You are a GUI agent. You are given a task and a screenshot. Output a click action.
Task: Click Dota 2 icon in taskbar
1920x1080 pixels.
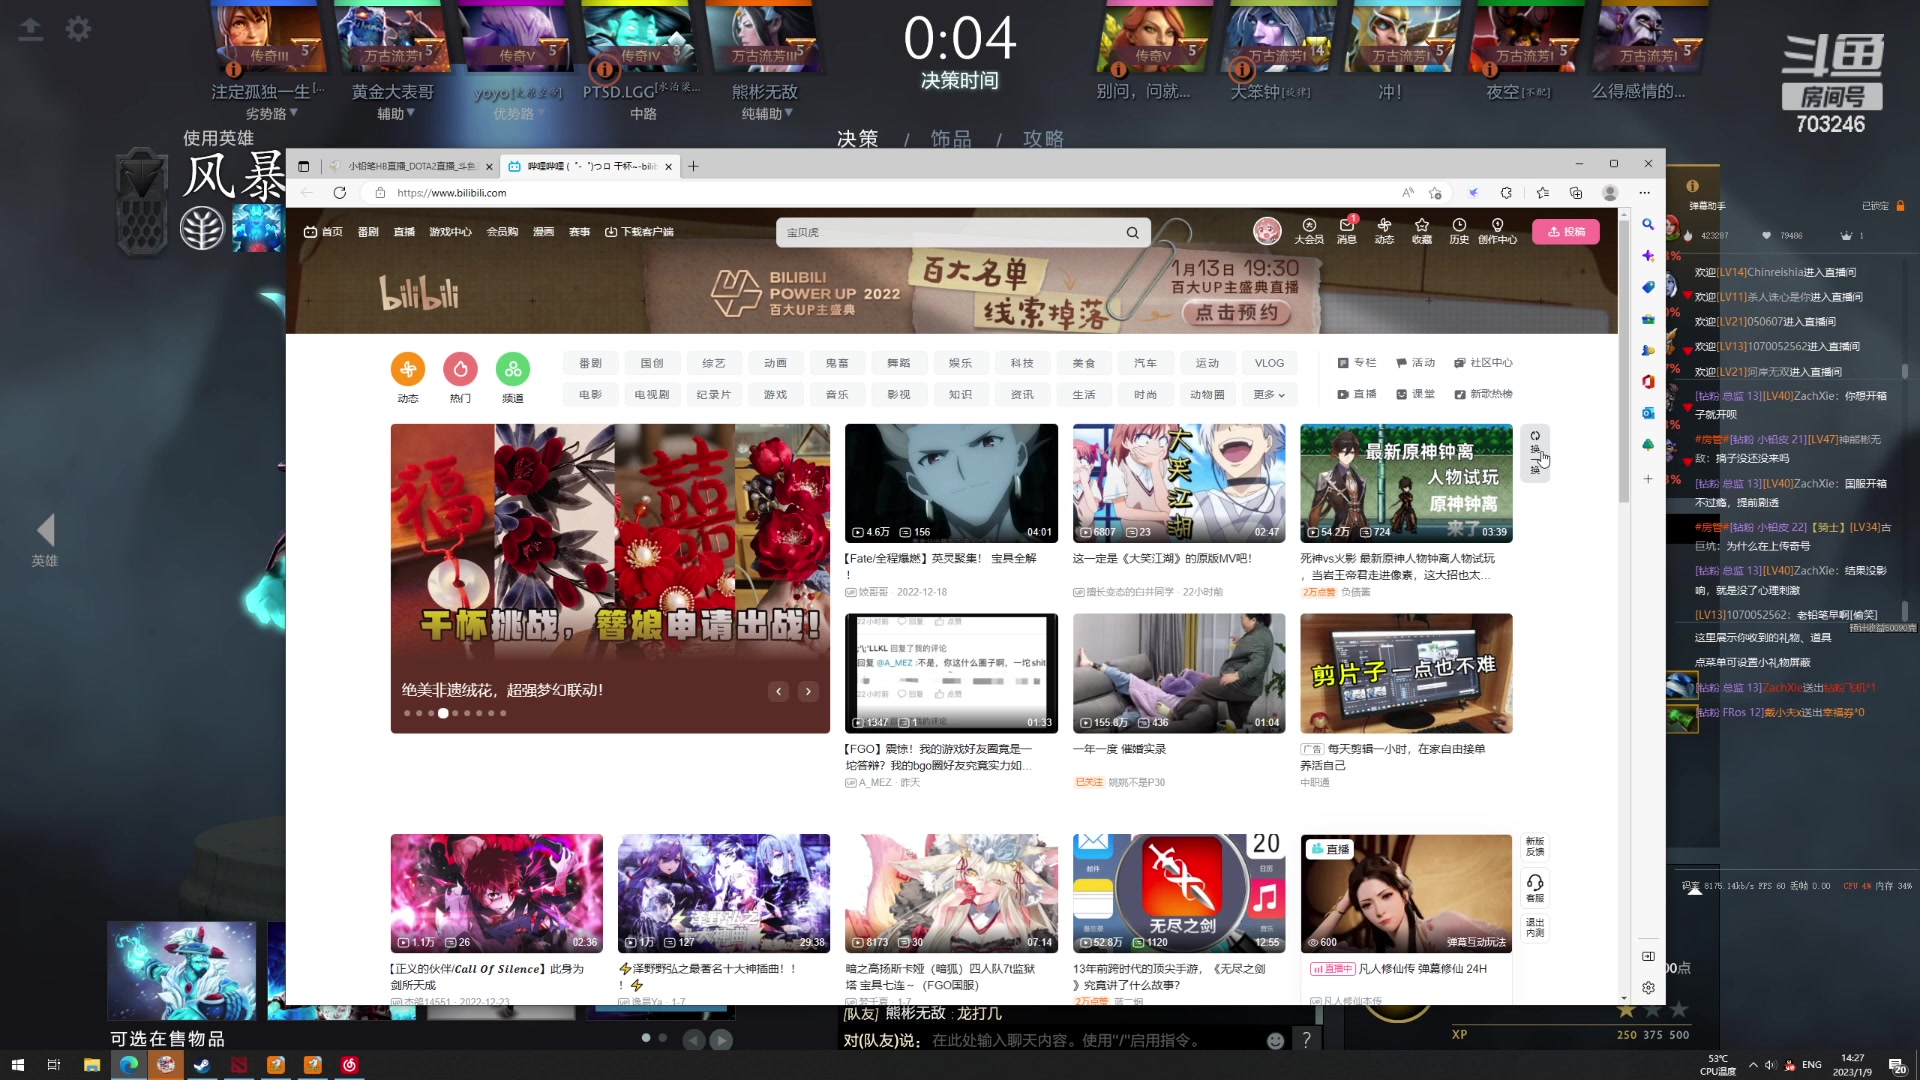(x=239, y=1065)
